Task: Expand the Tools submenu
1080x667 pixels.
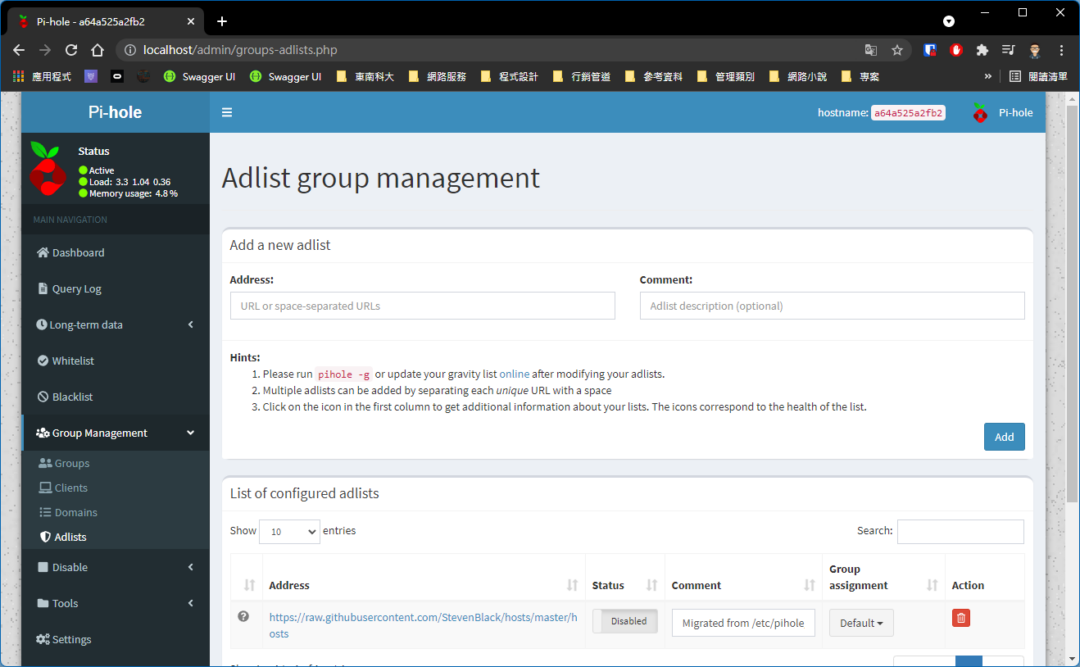Action: click(x=191, y=603)
